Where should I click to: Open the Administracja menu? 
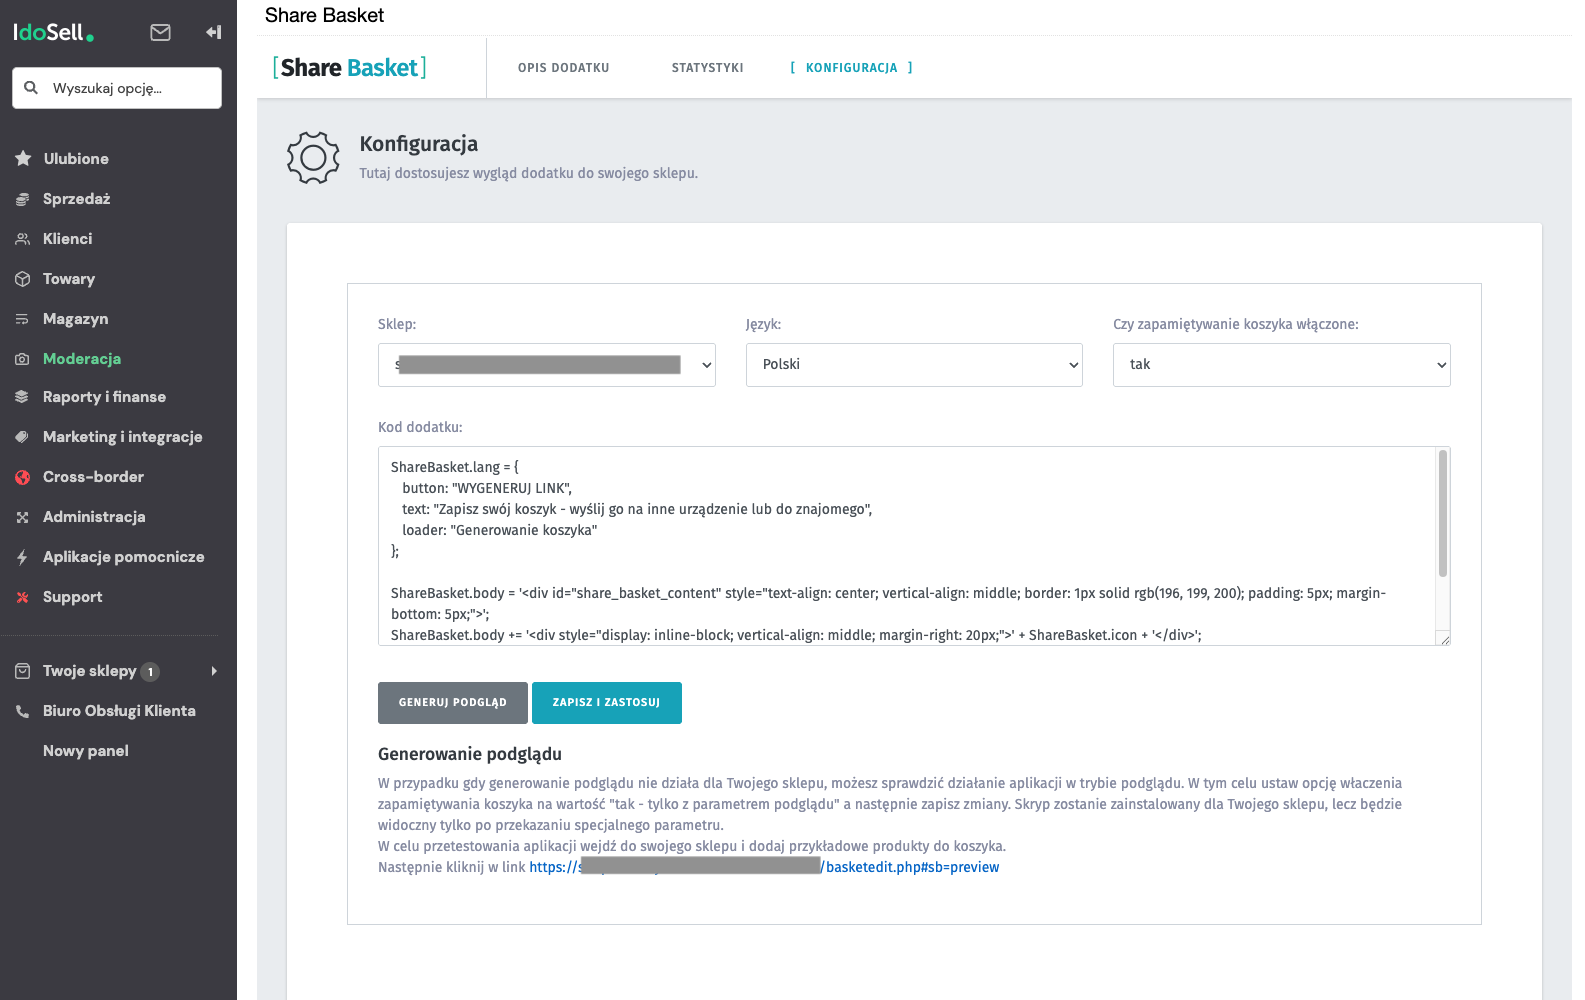94,517
